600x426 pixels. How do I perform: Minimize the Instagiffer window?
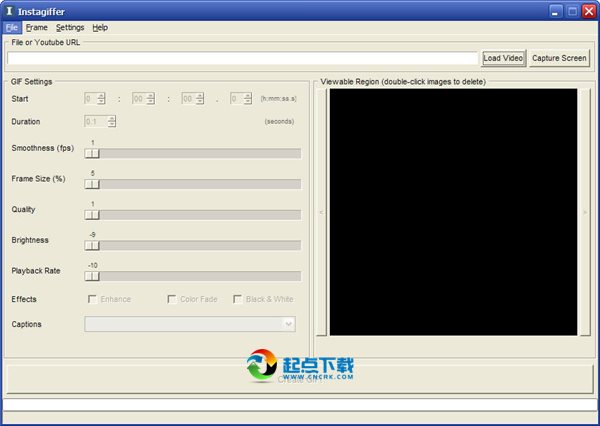click(x=555, y=11)
